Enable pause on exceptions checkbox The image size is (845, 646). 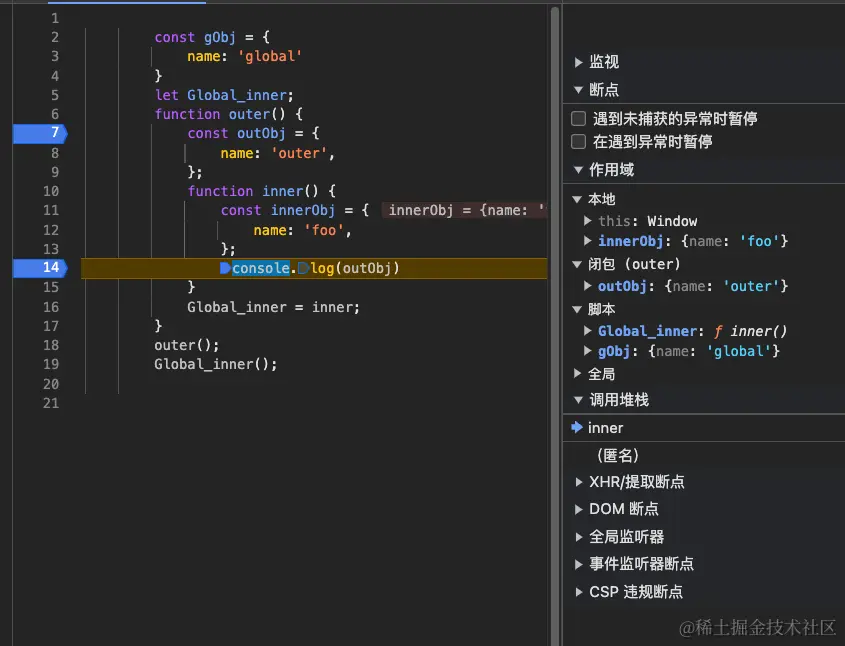[578, 141]
